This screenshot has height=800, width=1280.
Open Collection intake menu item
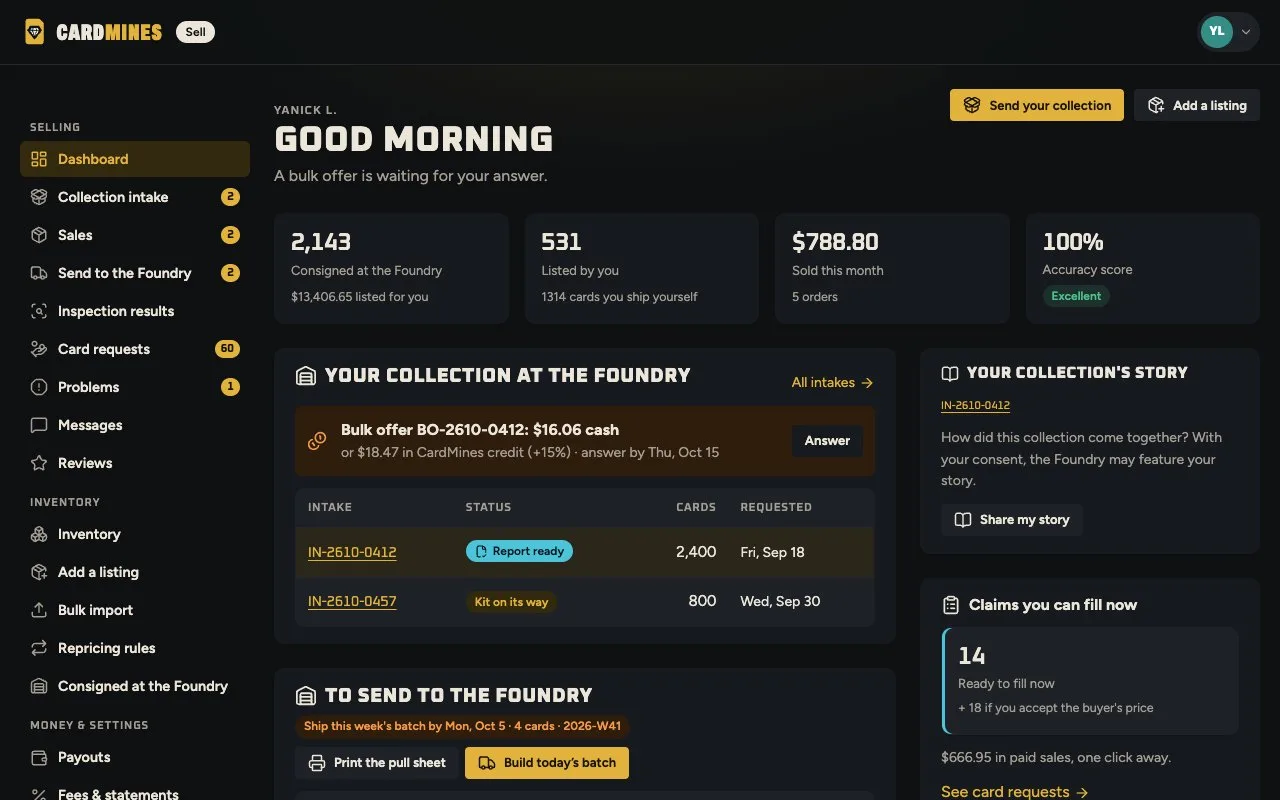point(135,197)
